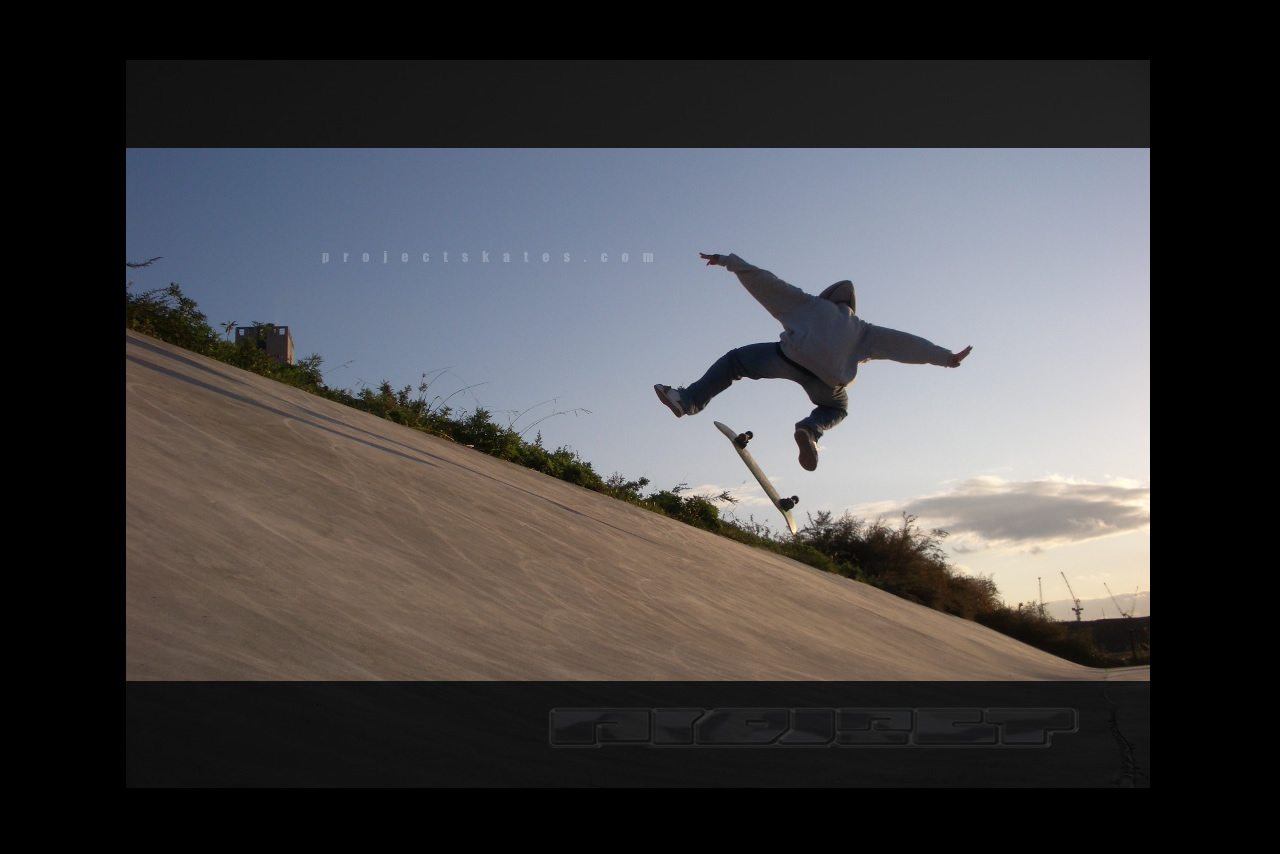Click the skateboard's lower truck wheels
Image resolution: width=1280 pixels, height=854 pixels.
coord(789,503)
